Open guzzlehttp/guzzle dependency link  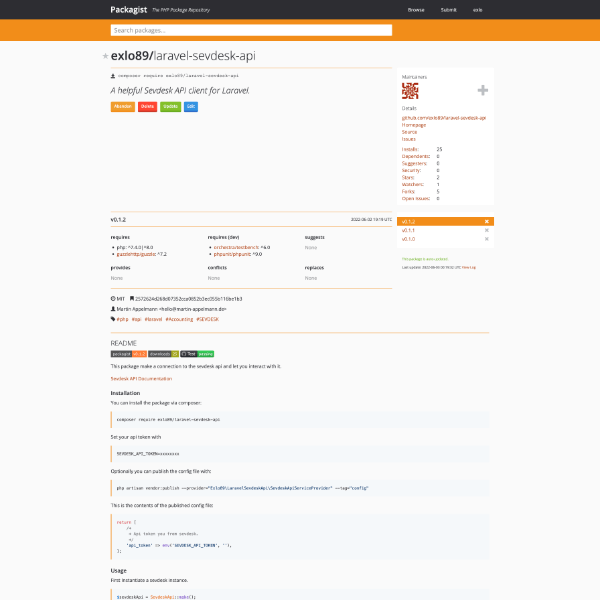point(136,254)
